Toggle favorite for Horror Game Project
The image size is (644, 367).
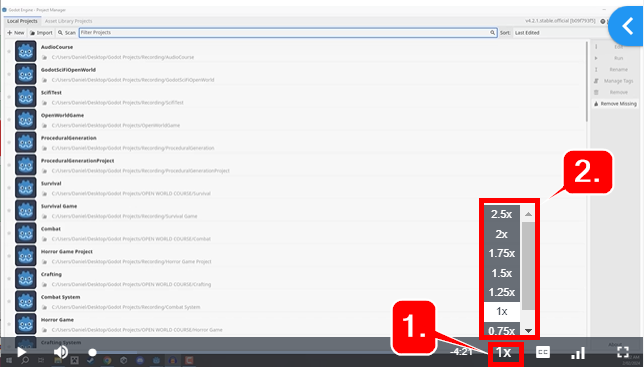click(x=9, y=256)
